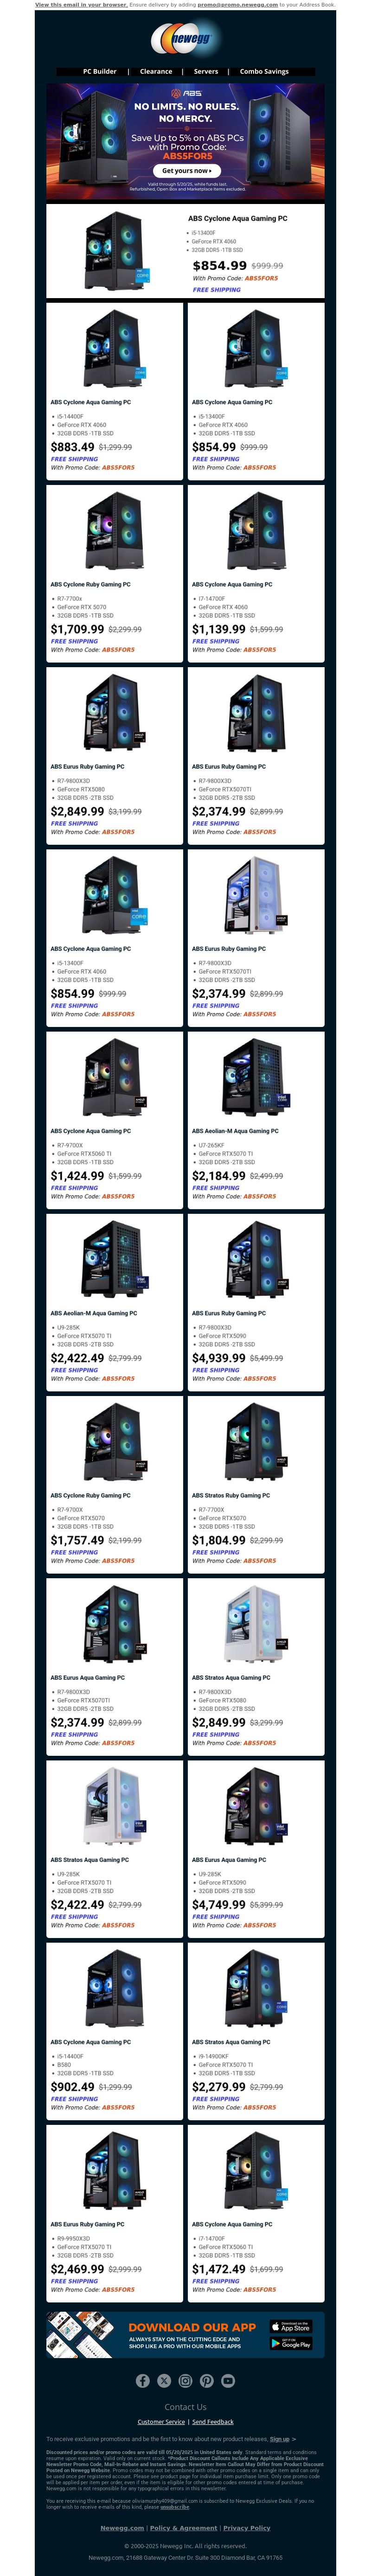This screenshot has width=371, height=2576.
Task: Click the 'Get yours now' banner button
Action: 186,171
